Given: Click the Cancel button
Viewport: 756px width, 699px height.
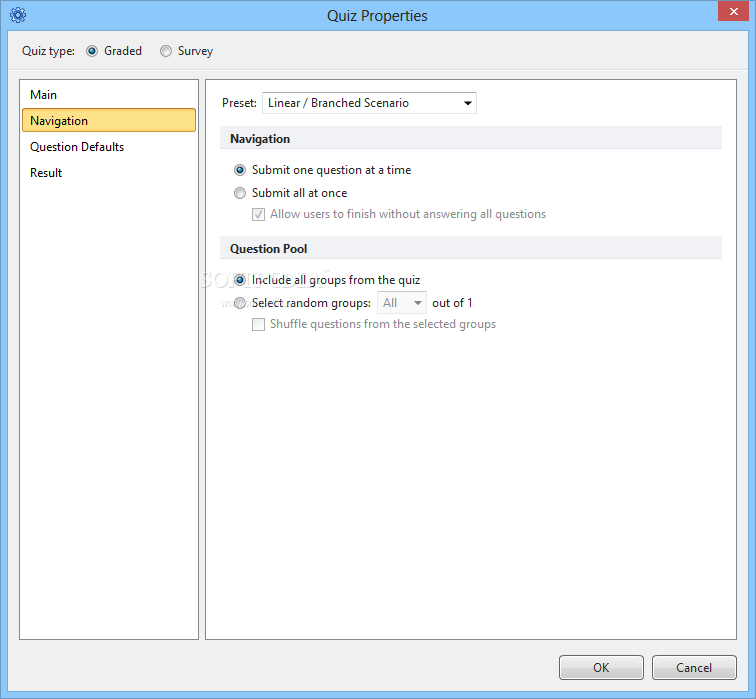Looking at the screenshot, I should click(x=694, y=668).
